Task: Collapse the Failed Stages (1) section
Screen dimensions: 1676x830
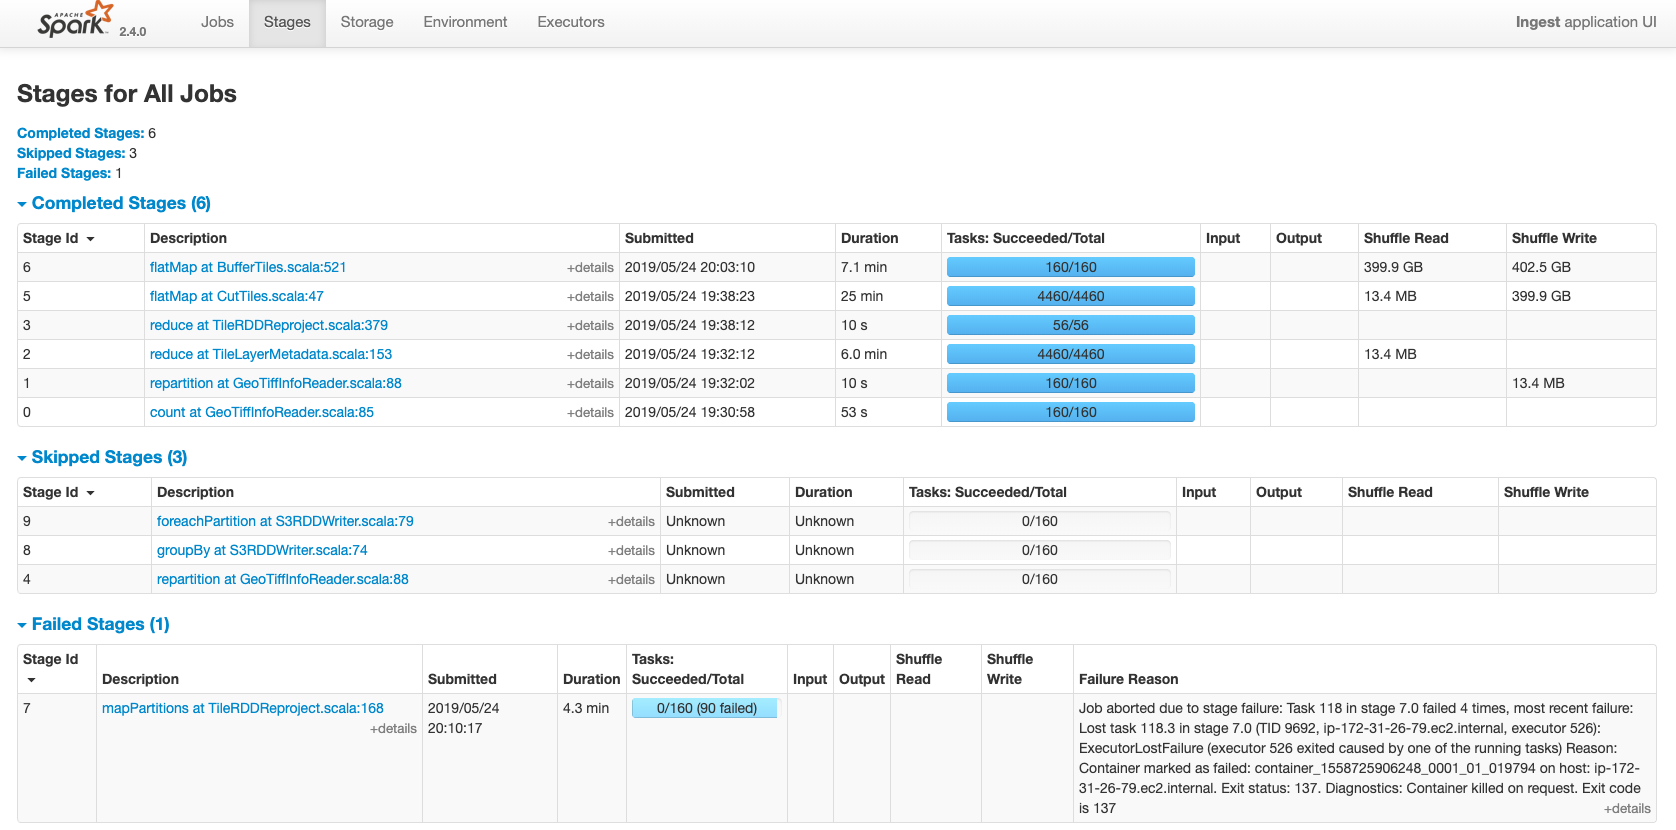Action: [93, 624]
